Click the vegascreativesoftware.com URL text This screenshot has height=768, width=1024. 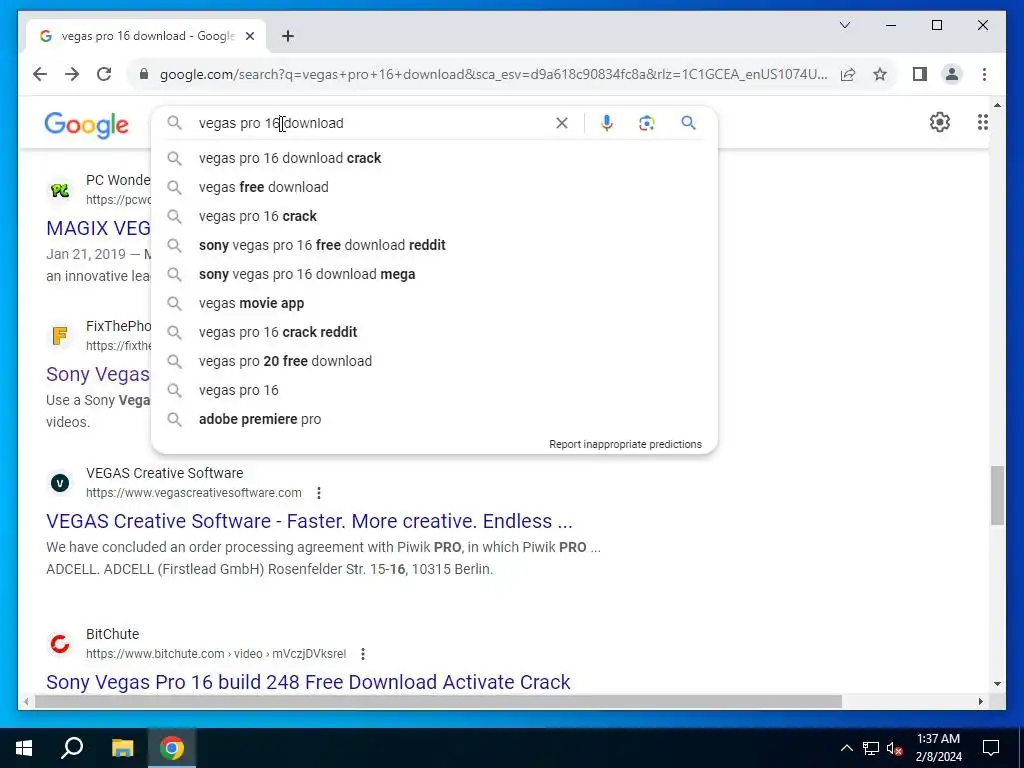194,493
